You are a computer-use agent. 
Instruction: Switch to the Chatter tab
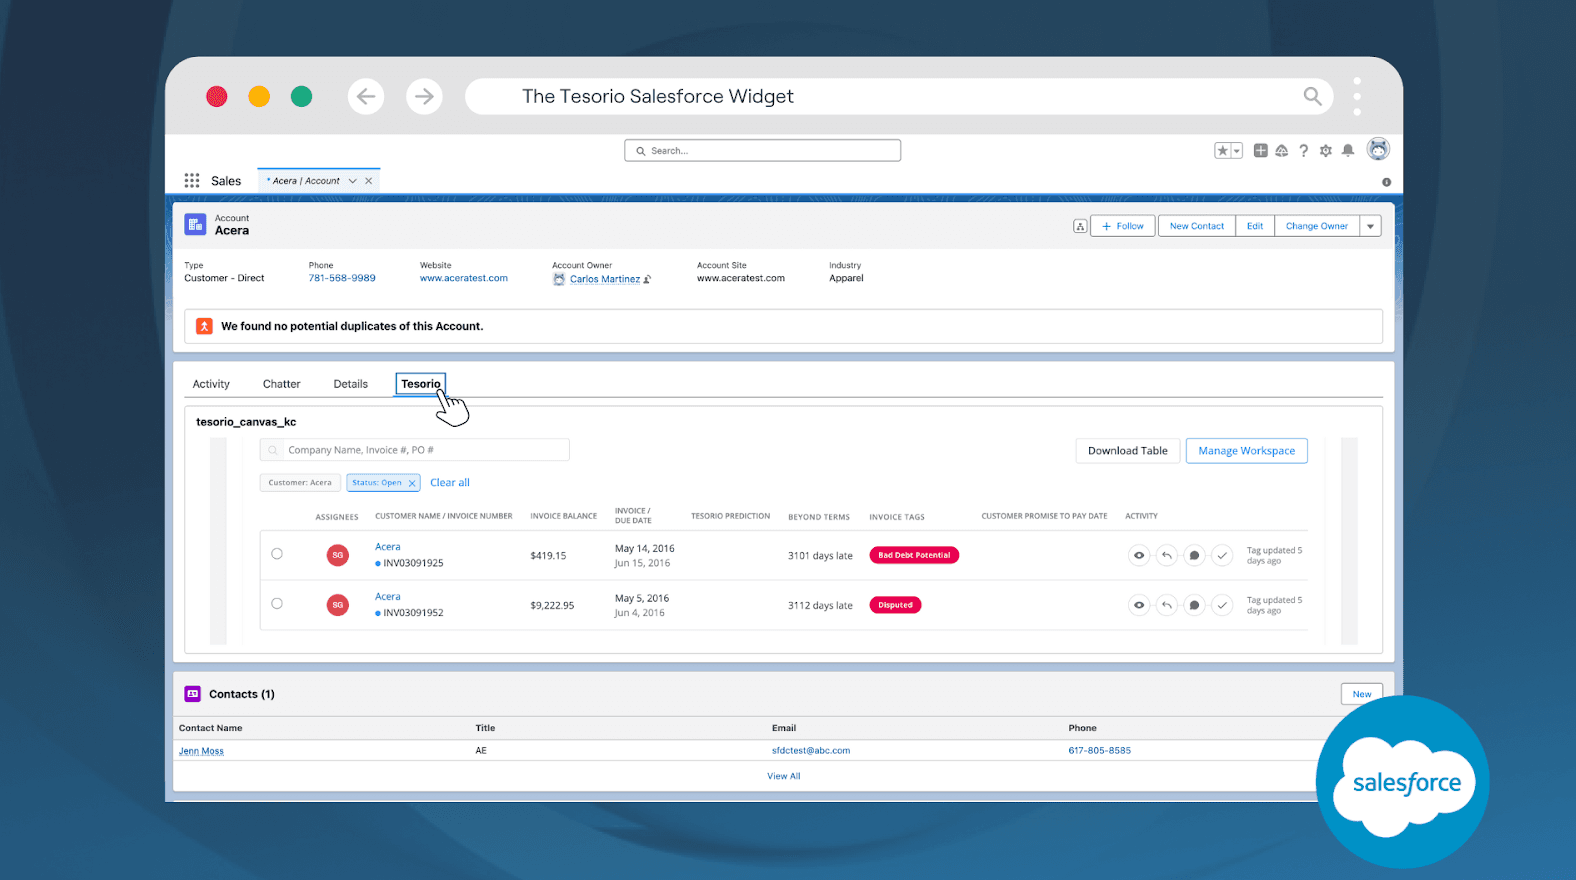tap(281, 384)
